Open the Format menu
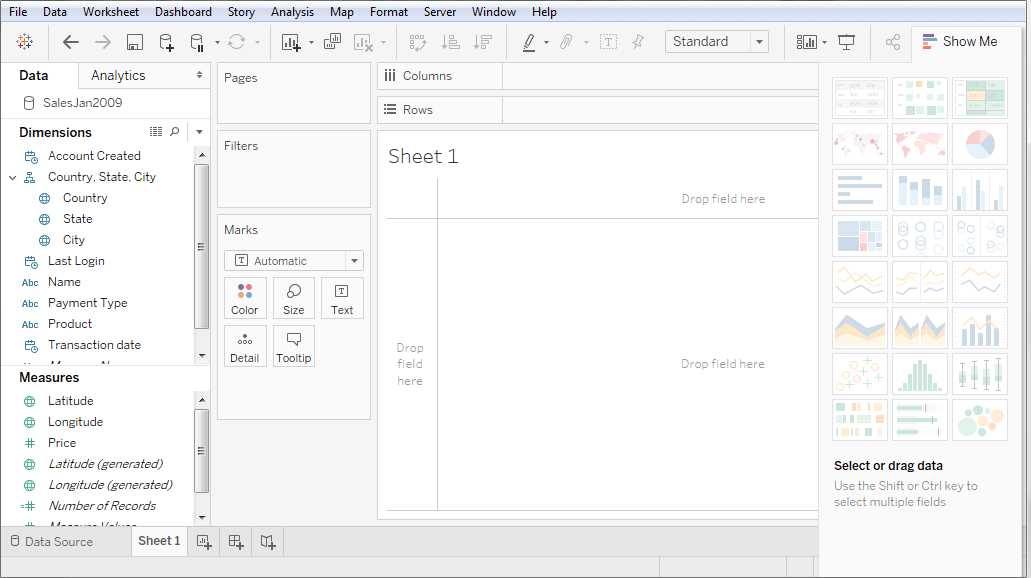Image resolution: width=1031 pixels, height=578 pixels. coord(389,12)
